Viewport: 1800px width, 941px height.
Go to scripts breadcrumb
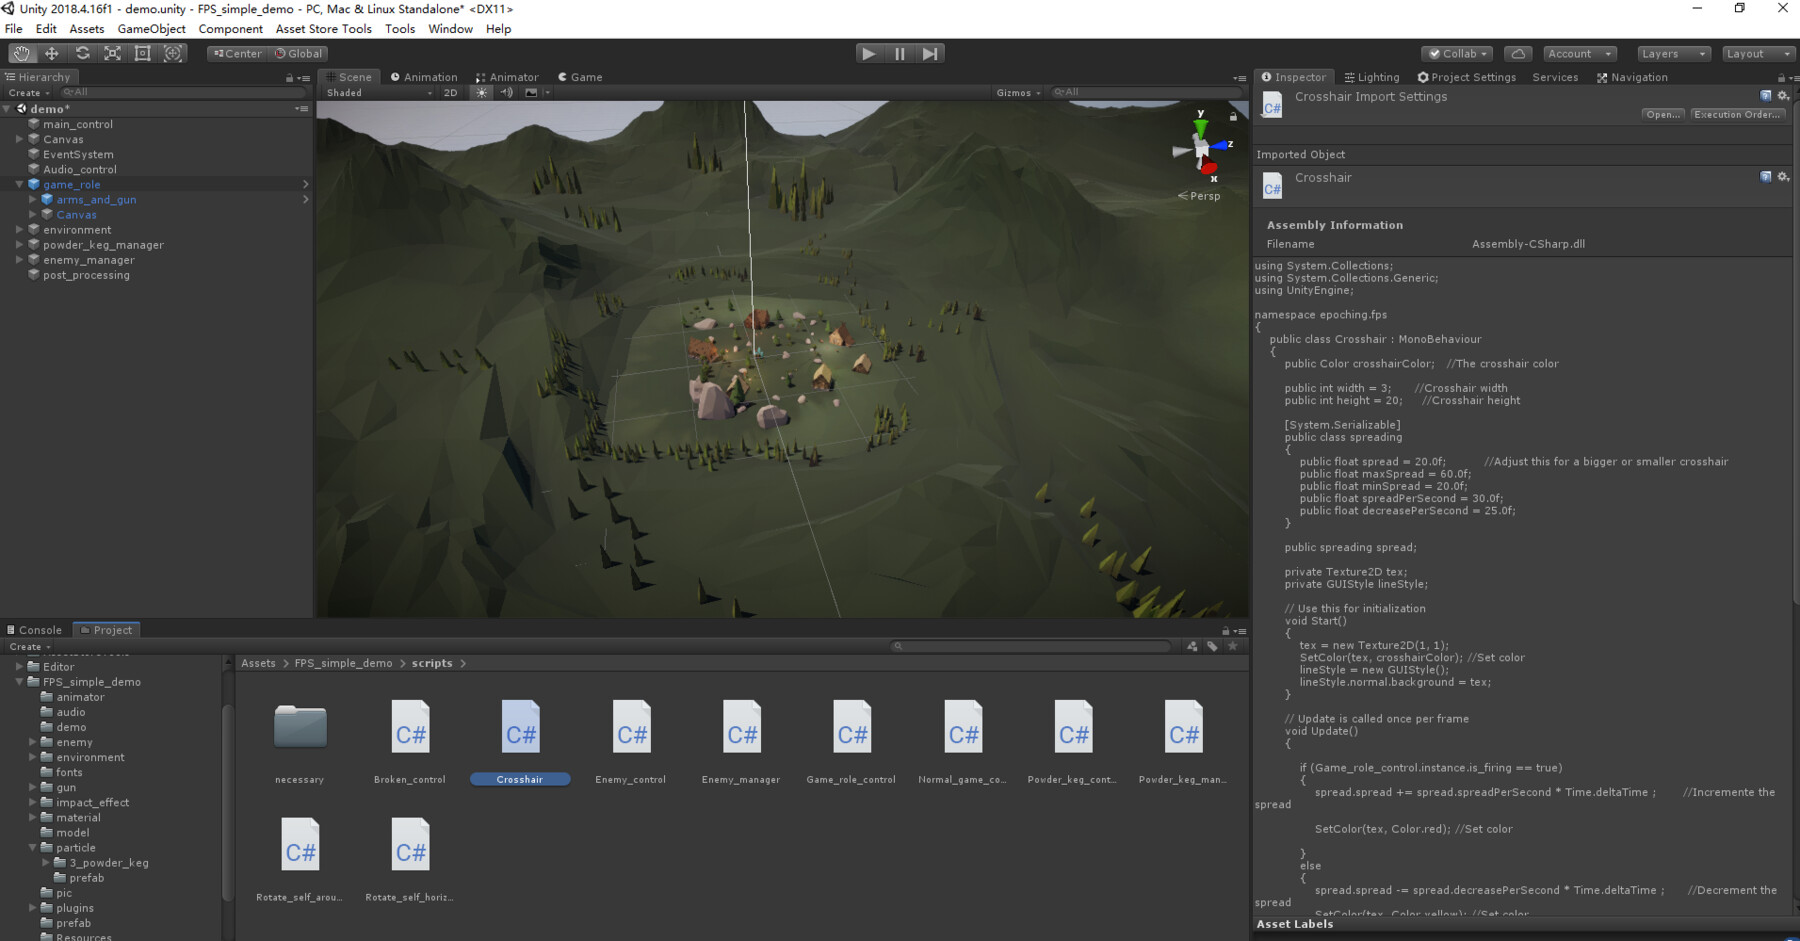coord(432,664)
